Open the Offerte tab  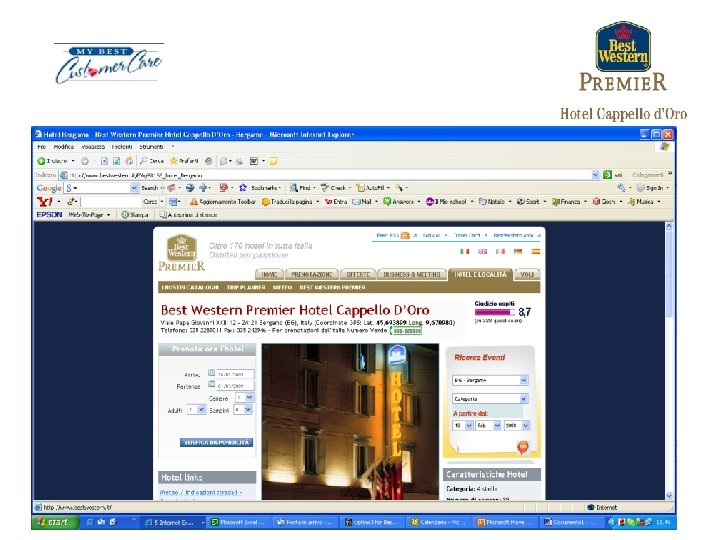(x=358, y=274)
